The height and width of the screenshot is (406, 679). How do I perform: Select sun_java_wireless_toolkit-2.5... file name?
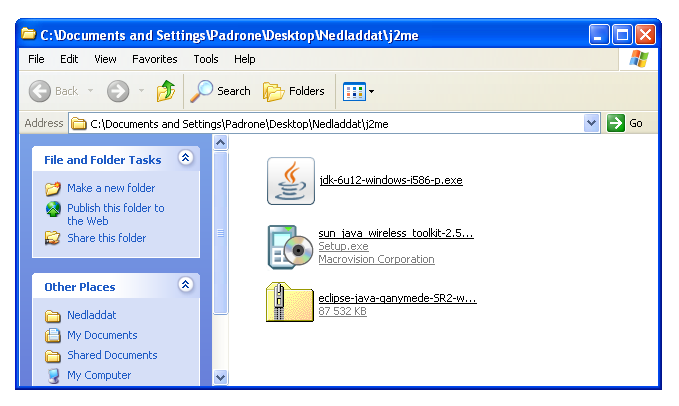(x=396, y=233)
